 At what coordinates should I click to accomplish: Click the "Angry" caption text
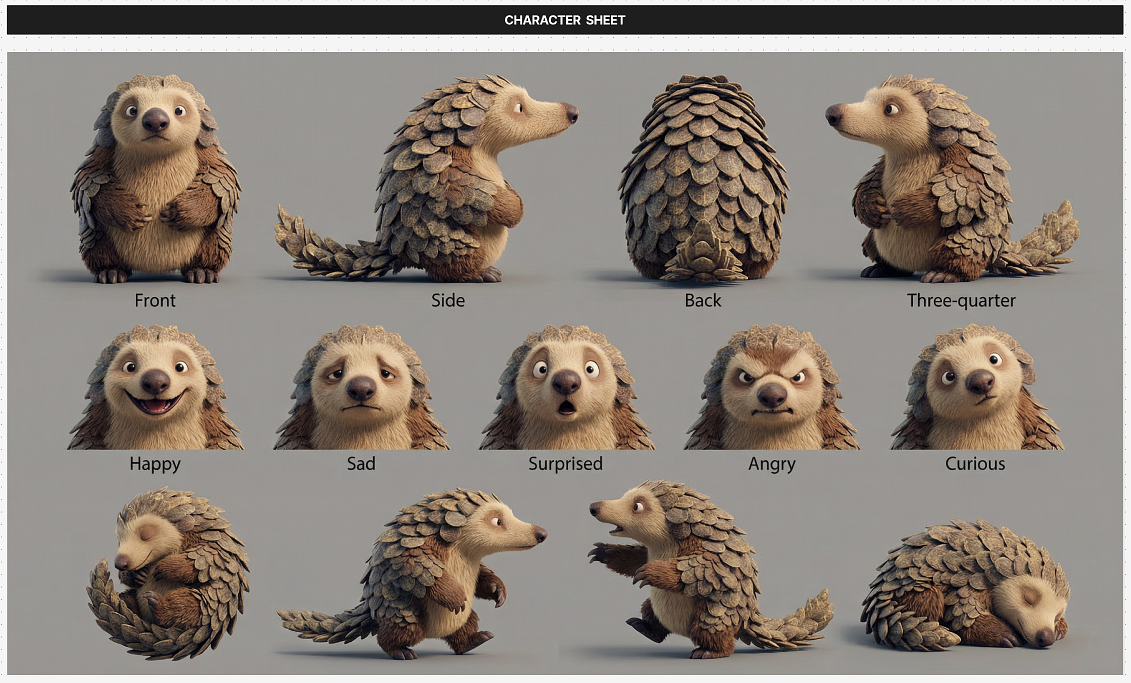pyautogui.click(x=771, y=464)
